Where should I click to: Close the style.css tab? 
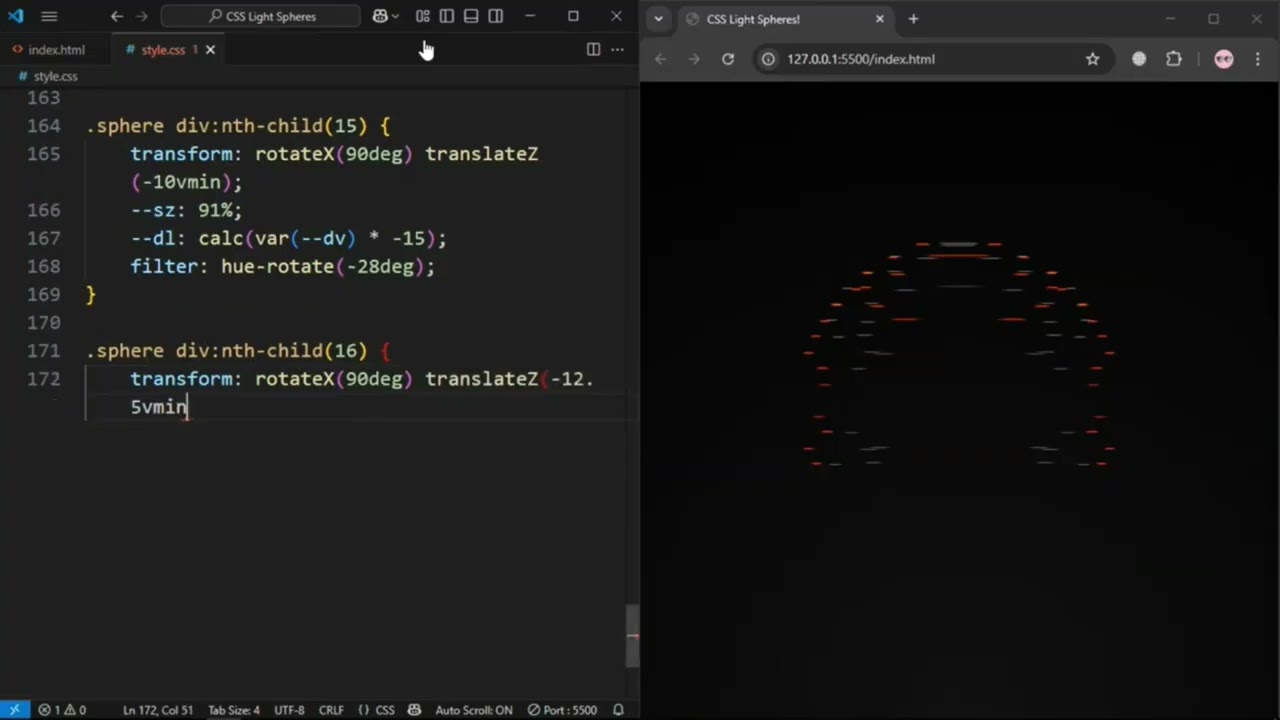pyautogui.click(x=210, y=49)
